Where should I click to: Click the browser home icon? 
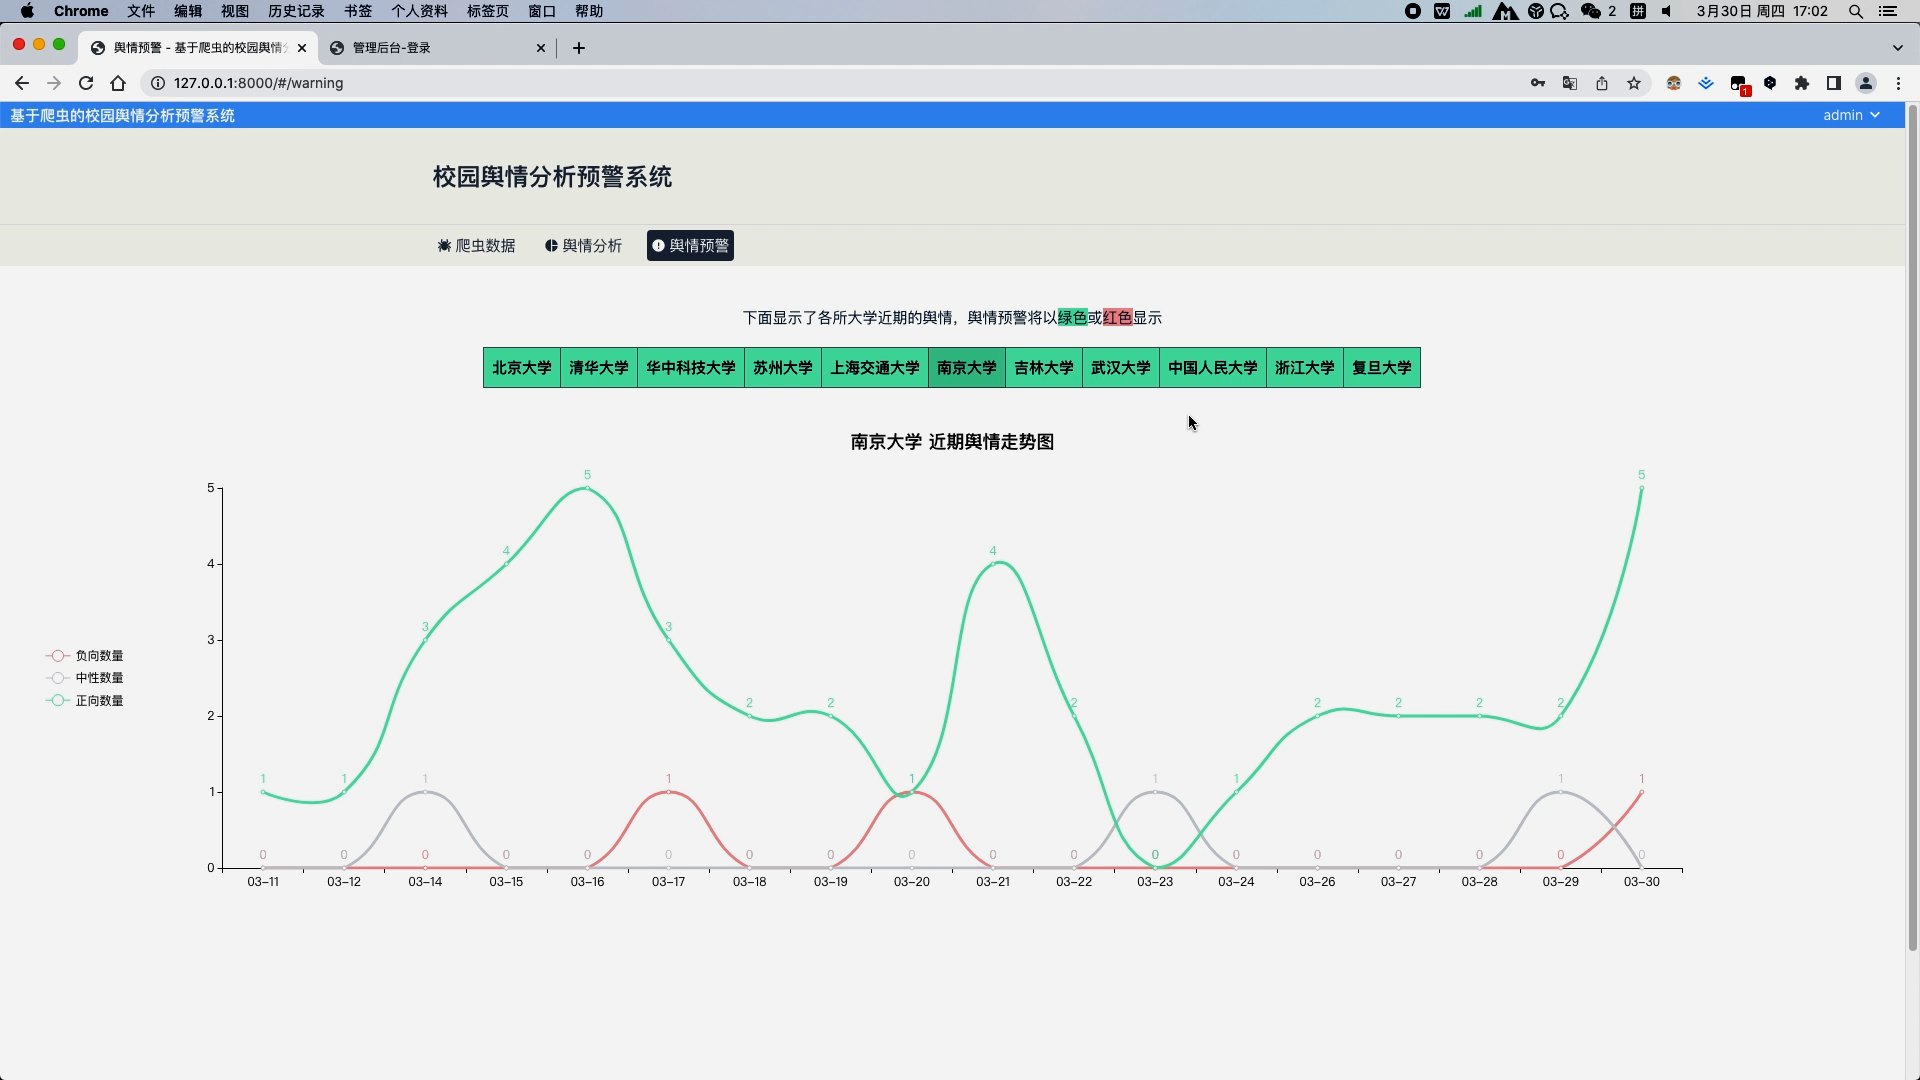[118, 84]
